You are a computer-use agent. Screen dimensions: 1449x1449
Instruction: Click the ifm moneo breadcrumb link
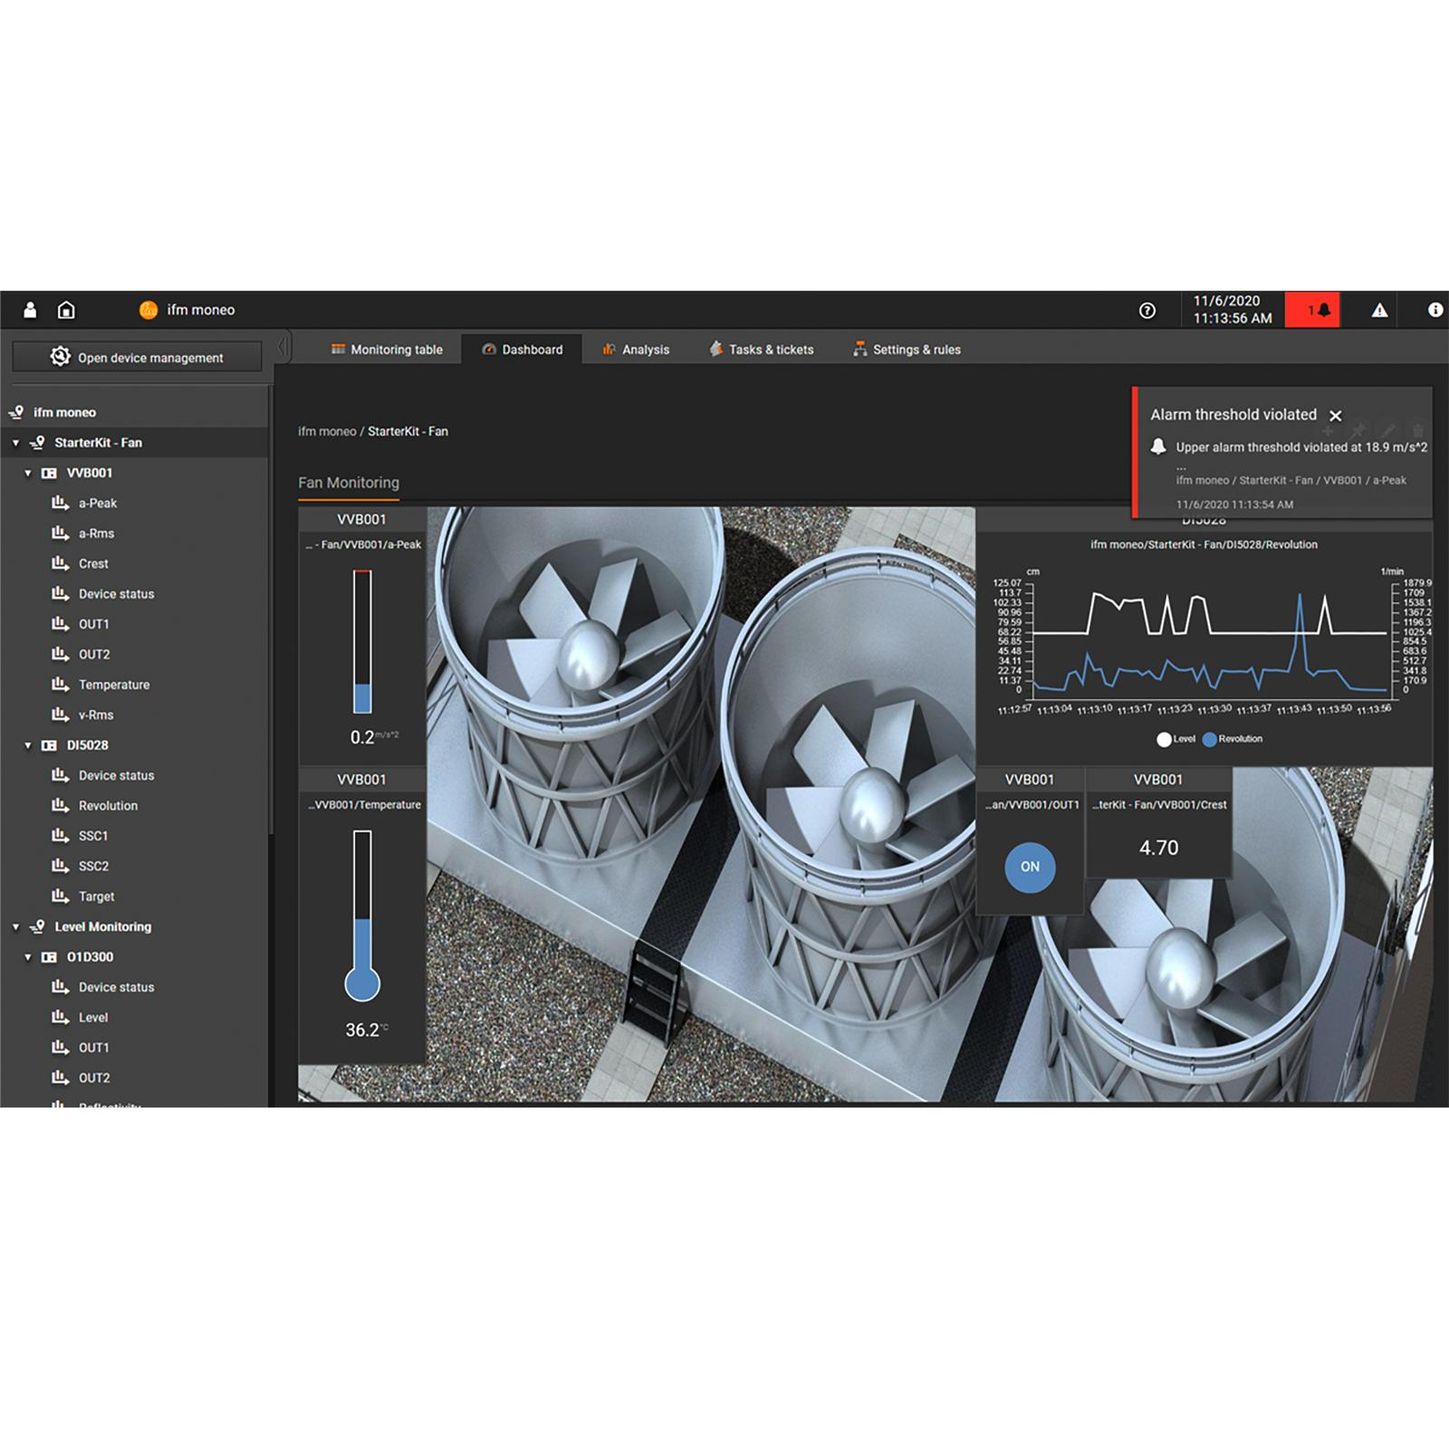coord(326,432)
